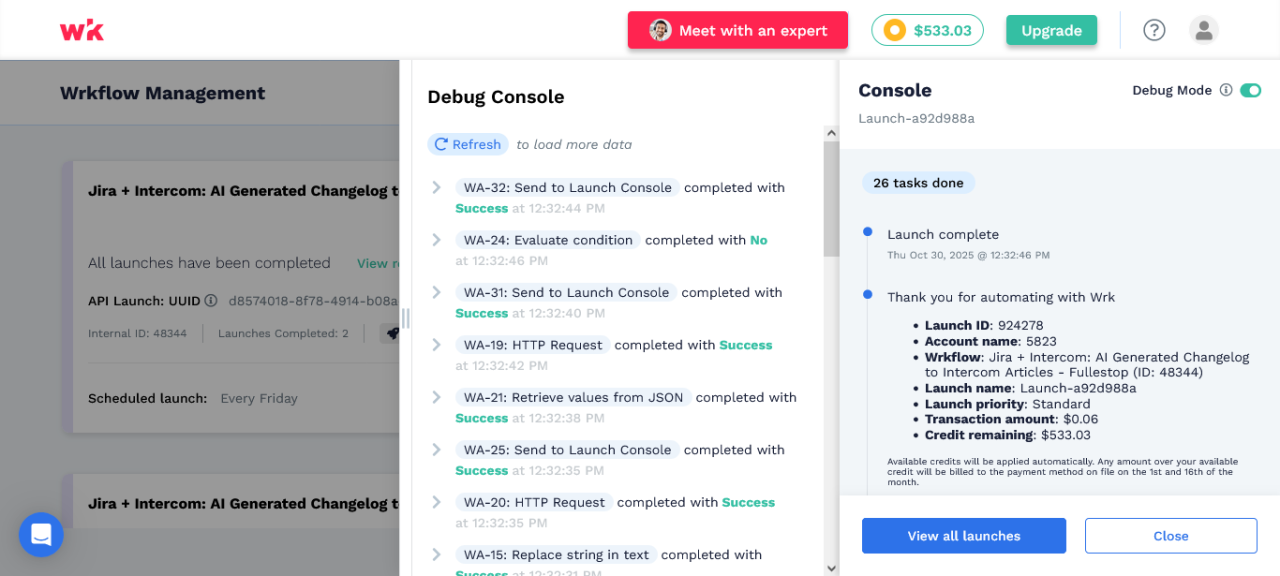This screenshot has width=1280, height=576.
Task: Click the View all launches button
Action: tap(964, 536)
